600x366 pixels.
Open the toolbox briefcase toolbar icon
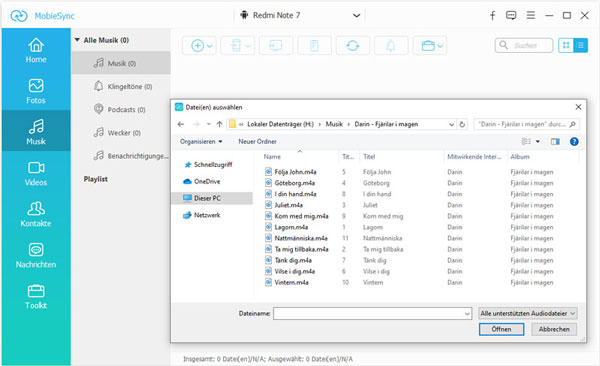(x=430, y=46)
